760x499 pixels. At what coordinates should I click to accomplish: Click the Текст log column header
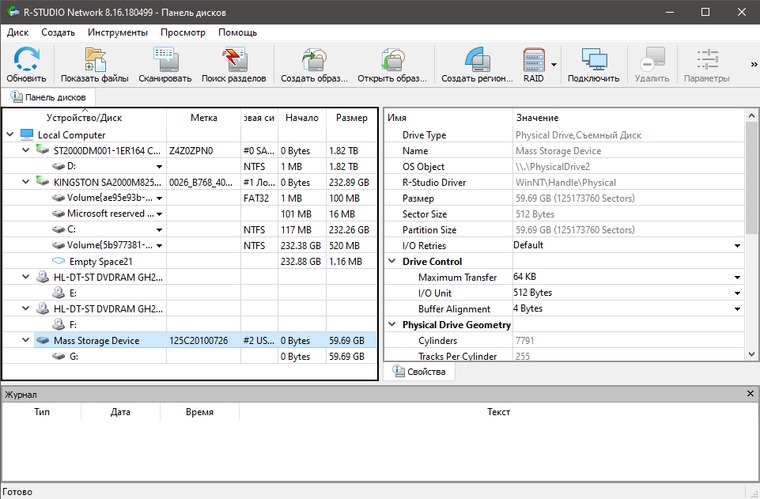[498, 412]
